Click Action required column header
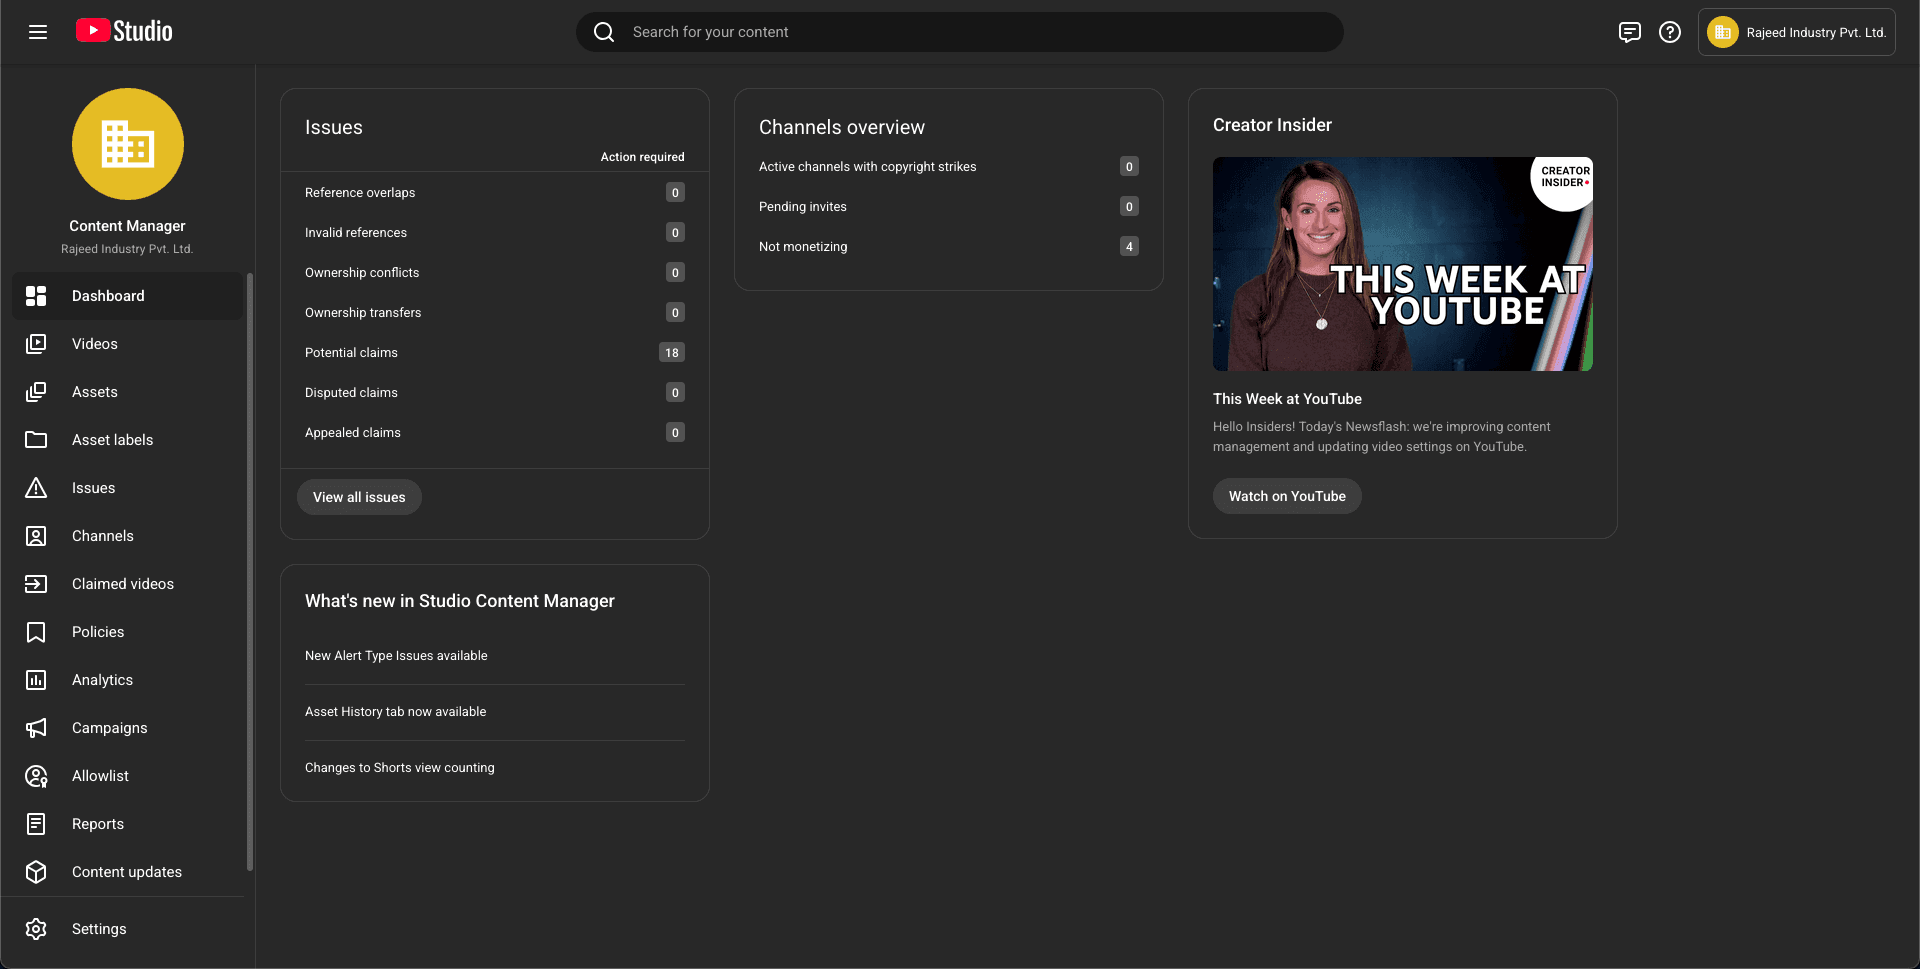 (x=642, y=157)
